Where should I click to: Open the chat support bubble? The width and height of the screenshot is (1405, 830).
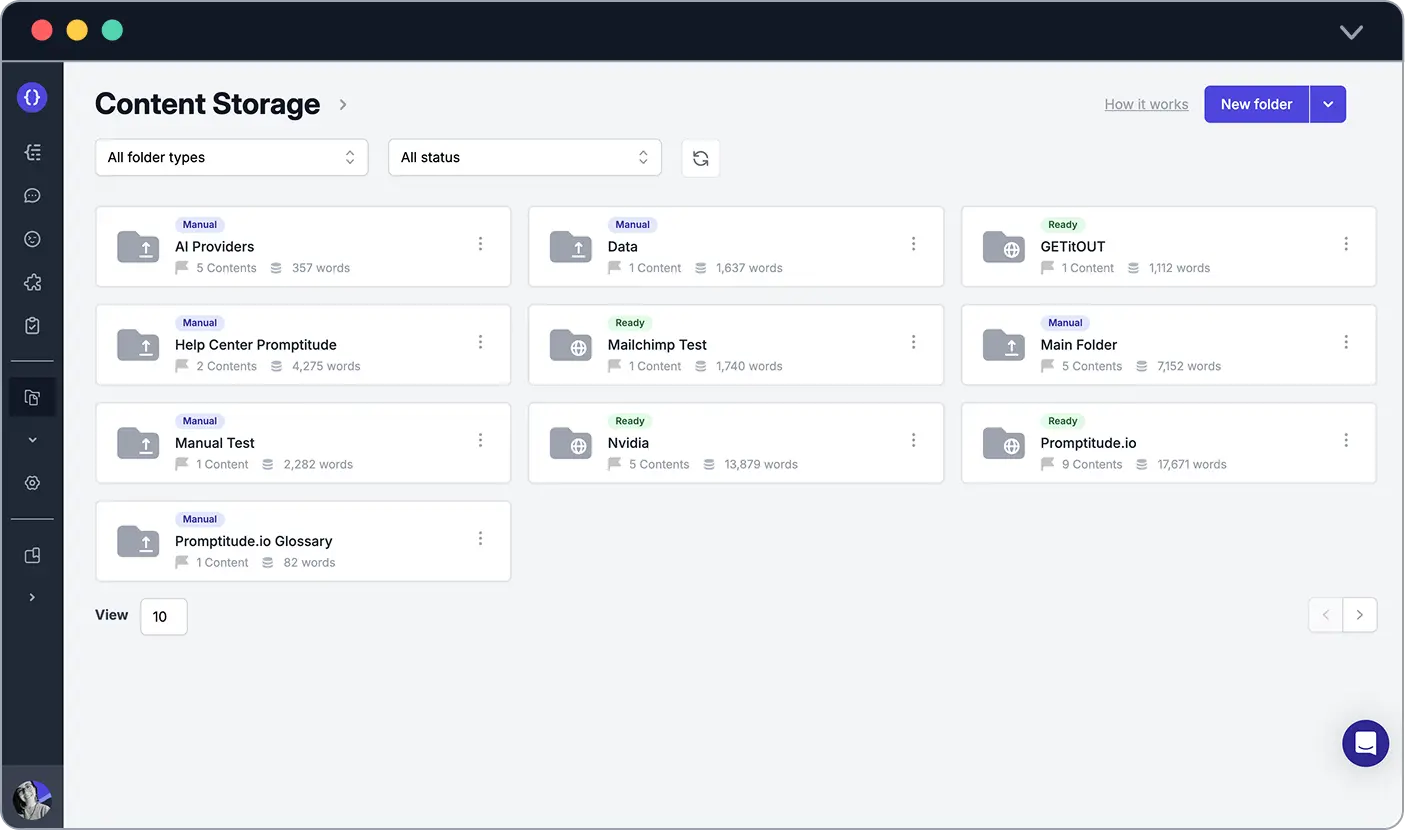pos(1365,743)
